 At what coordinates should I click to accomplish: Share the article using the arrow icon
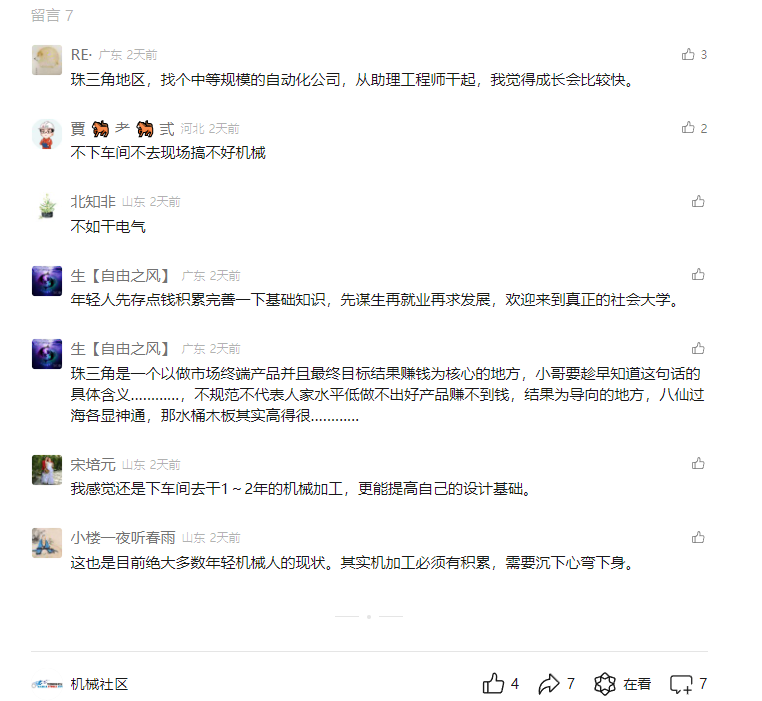pos(556,683)
